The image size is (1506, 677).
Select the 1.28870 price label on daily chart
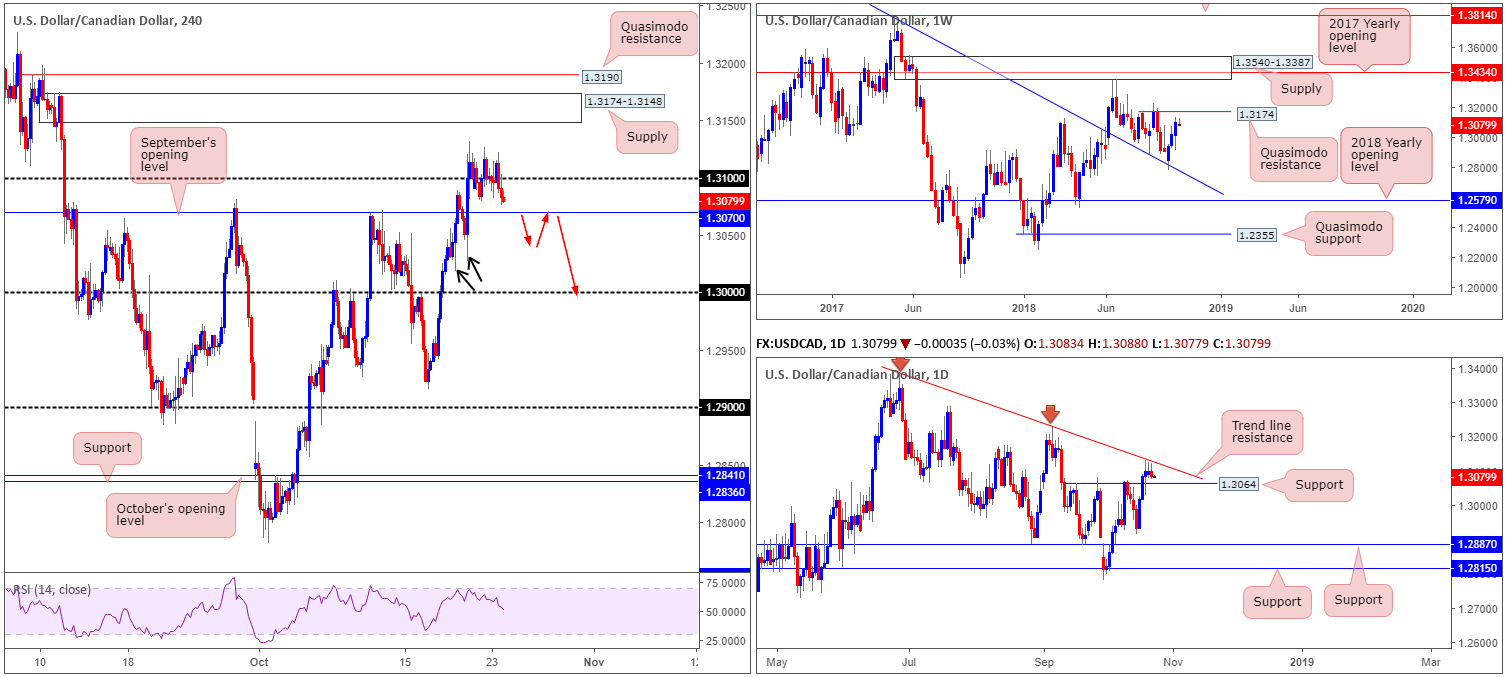(1476, 545)
